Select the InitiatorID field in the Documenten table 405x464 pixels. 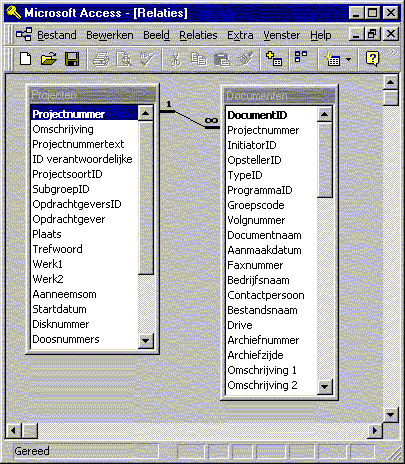(252, 145)
